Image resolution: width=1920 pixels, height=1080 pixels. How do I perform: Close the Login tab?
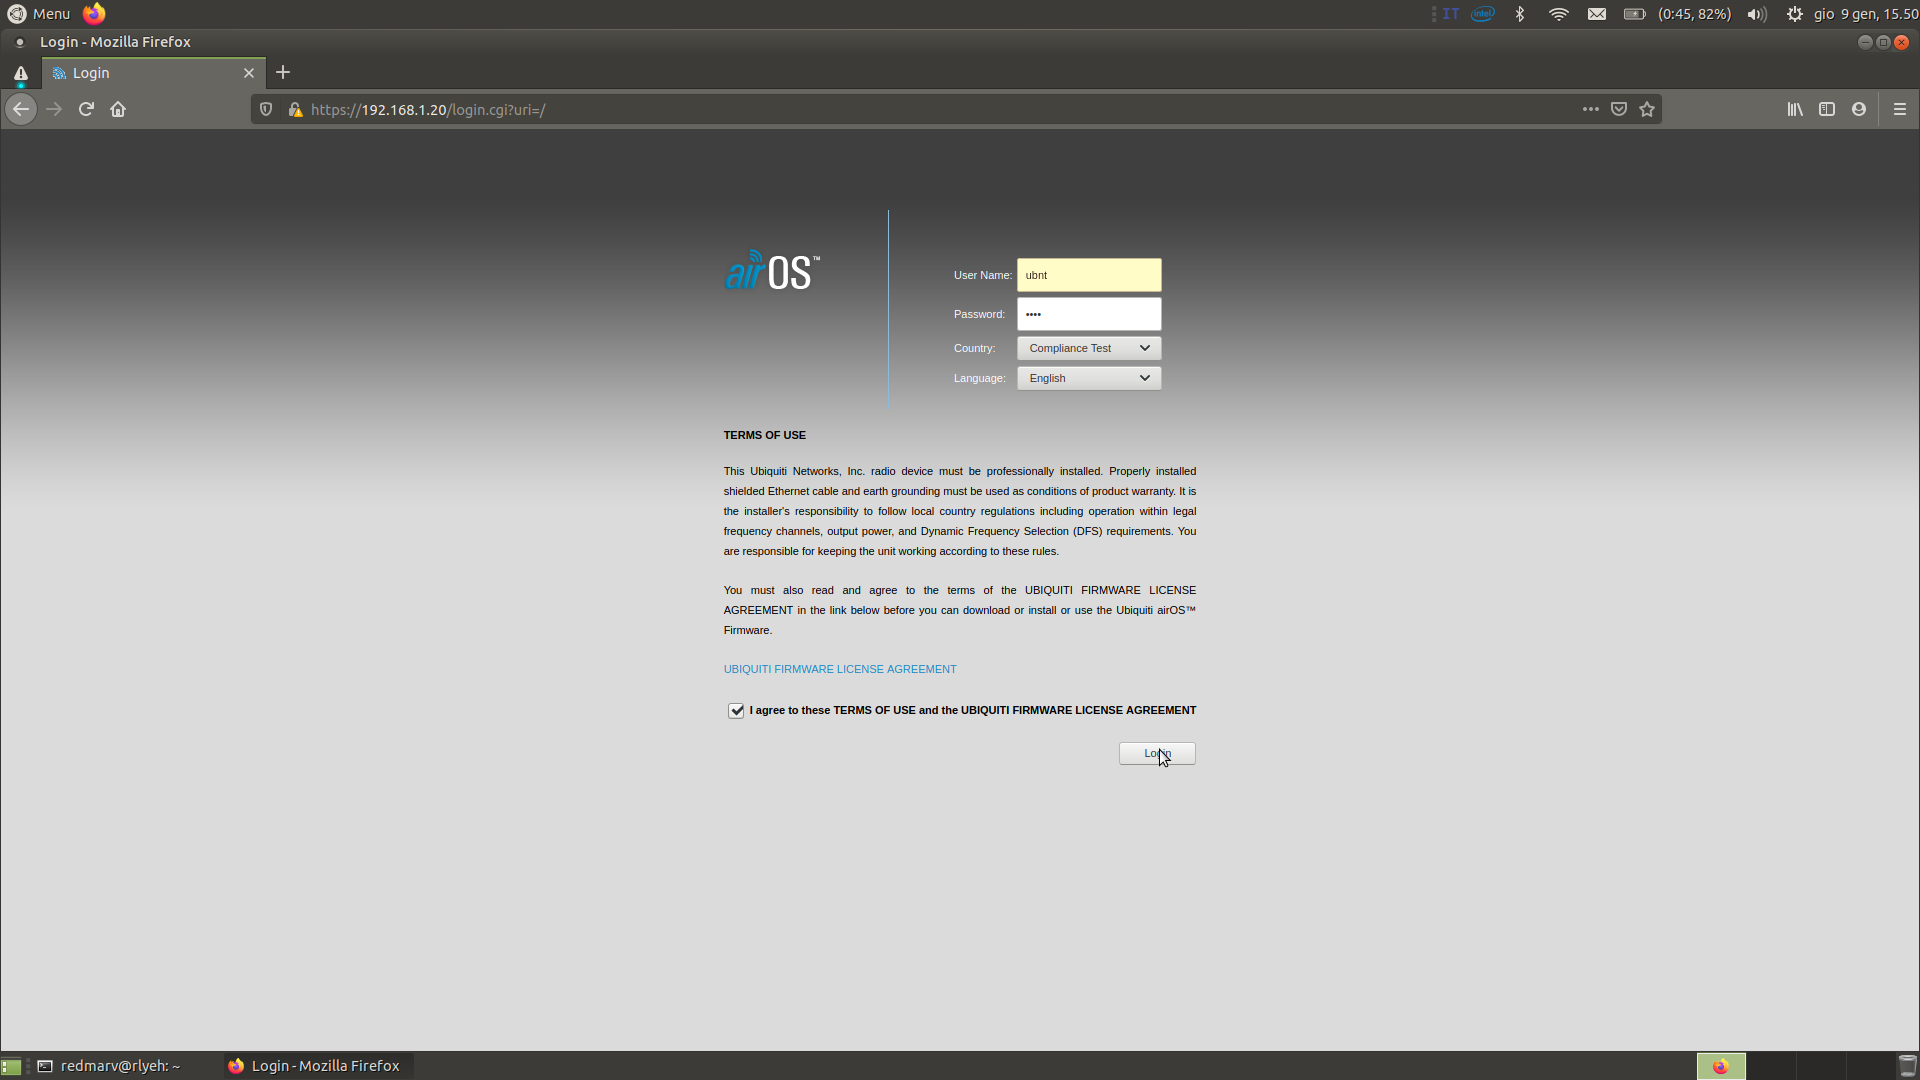pos(249,73)
